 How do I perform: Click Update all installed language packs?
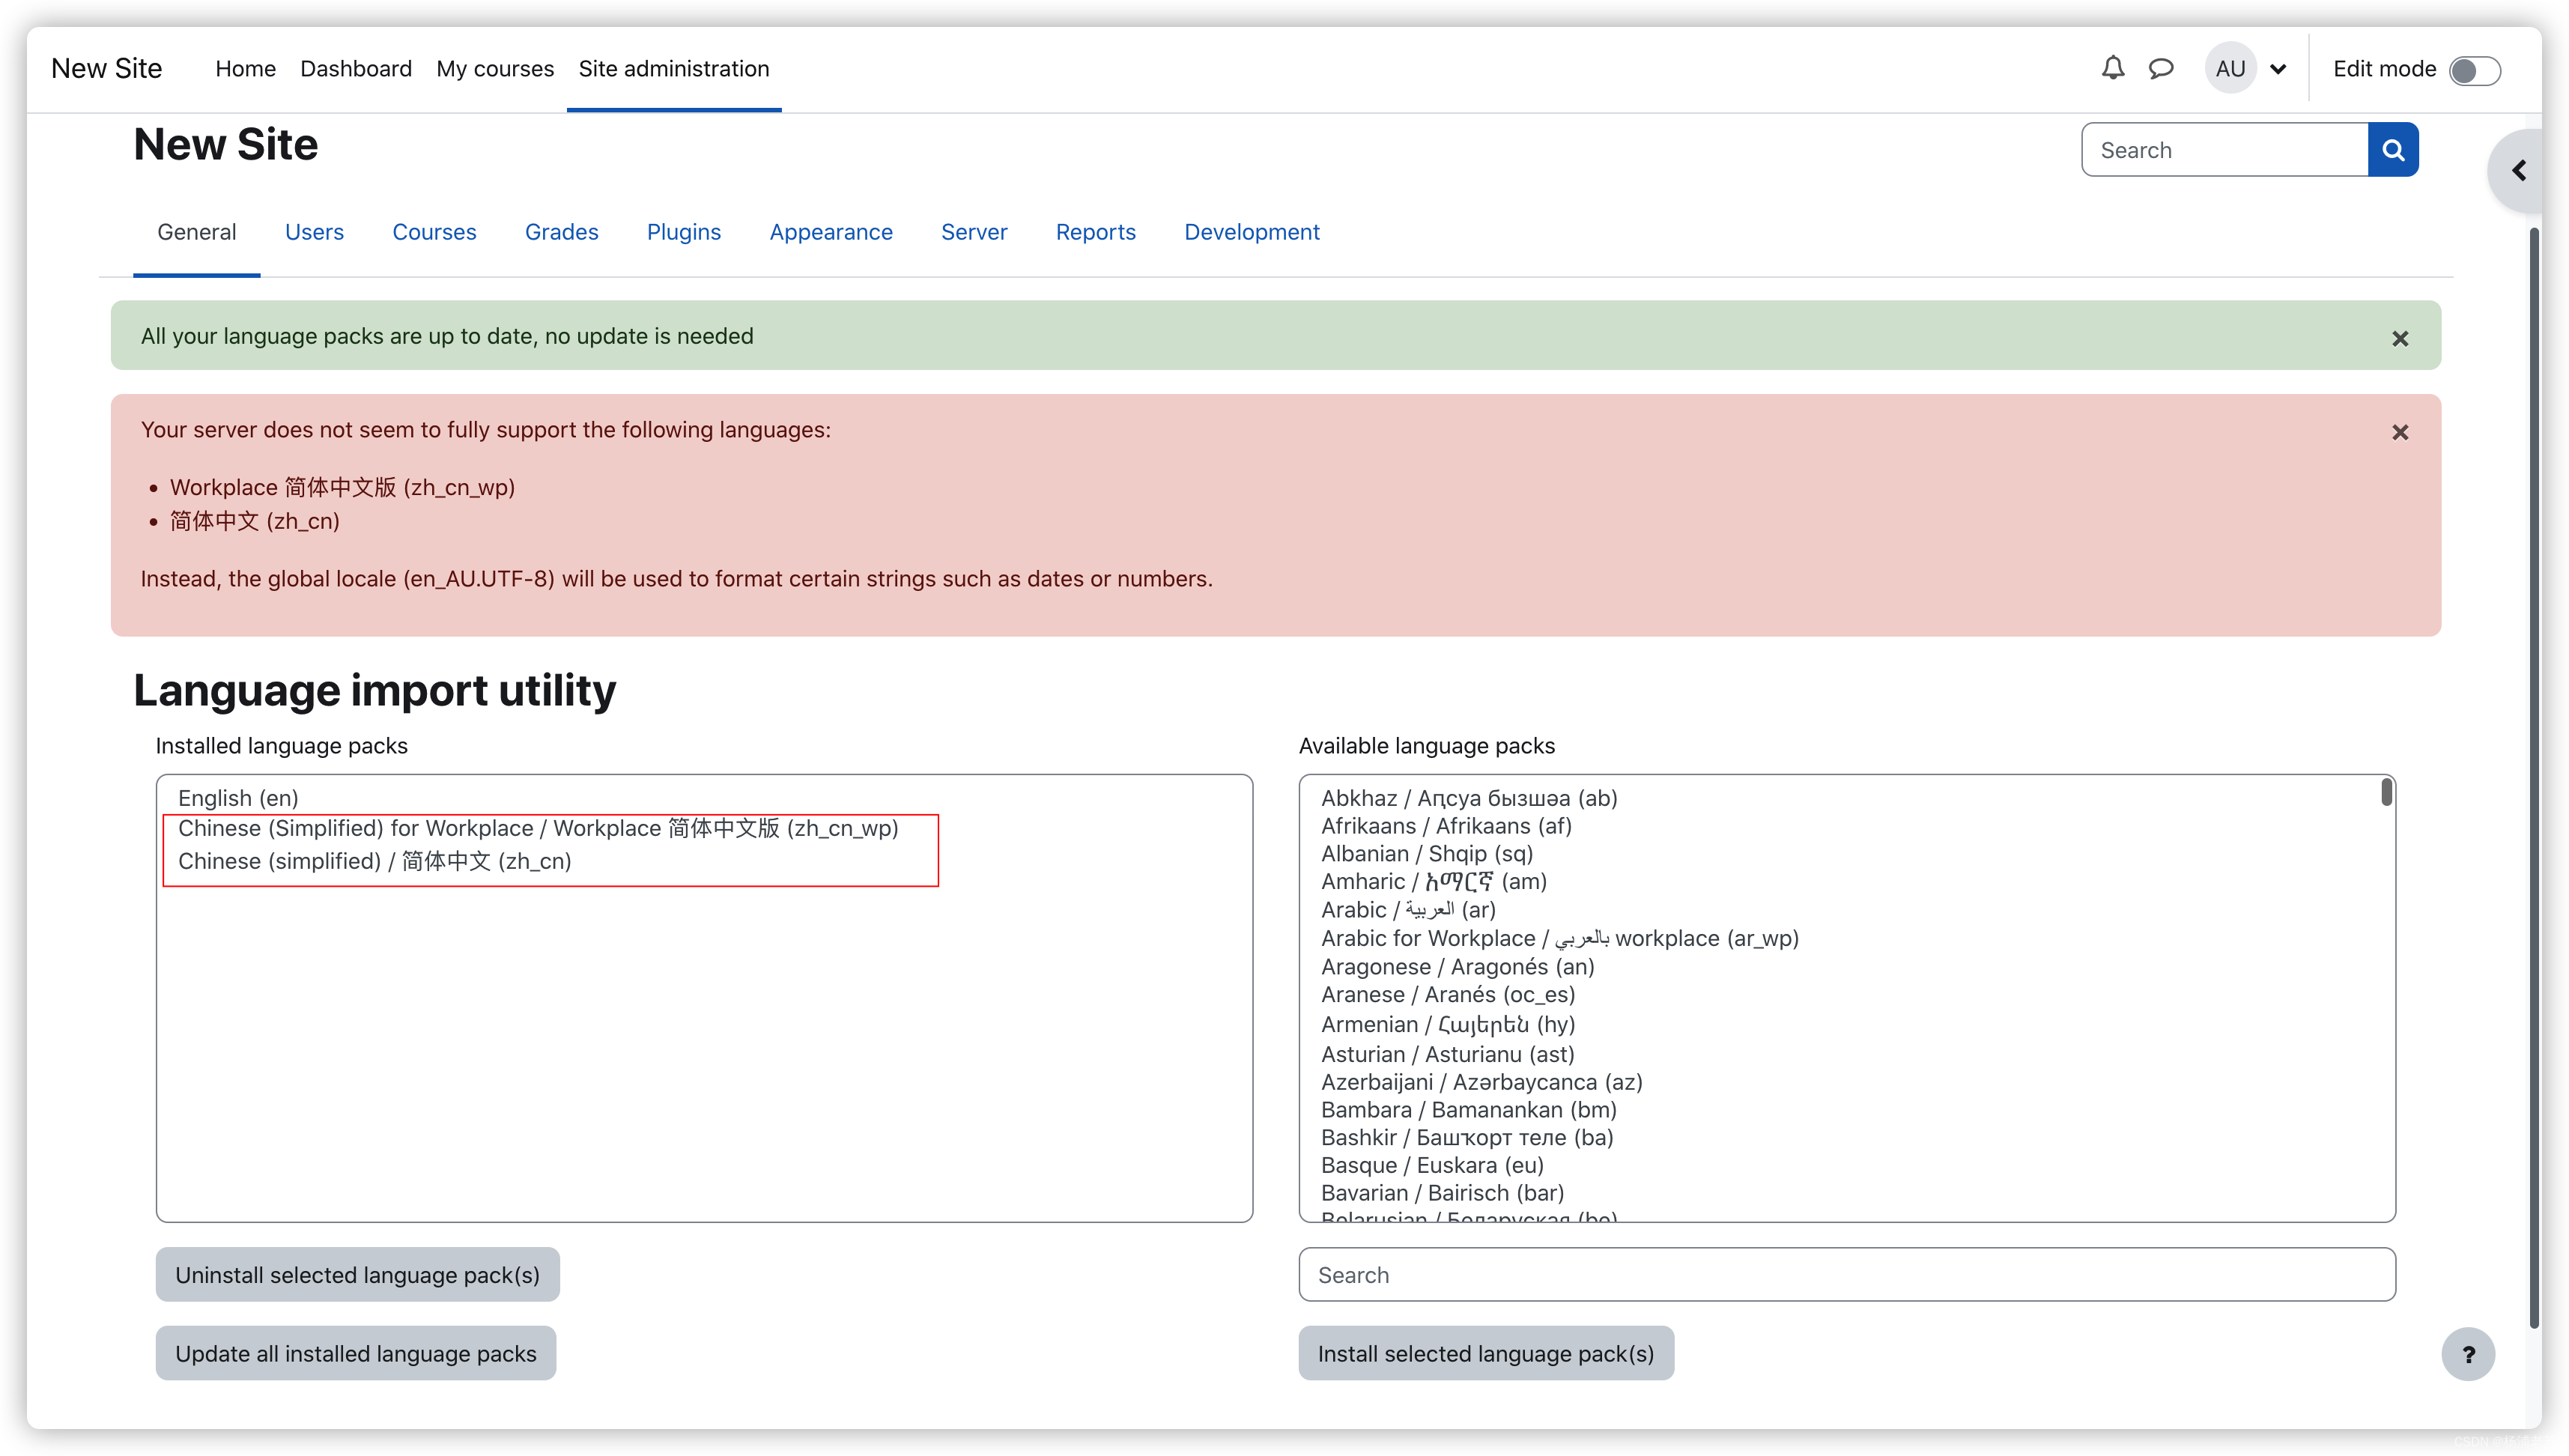click(x=355, y=1354)
